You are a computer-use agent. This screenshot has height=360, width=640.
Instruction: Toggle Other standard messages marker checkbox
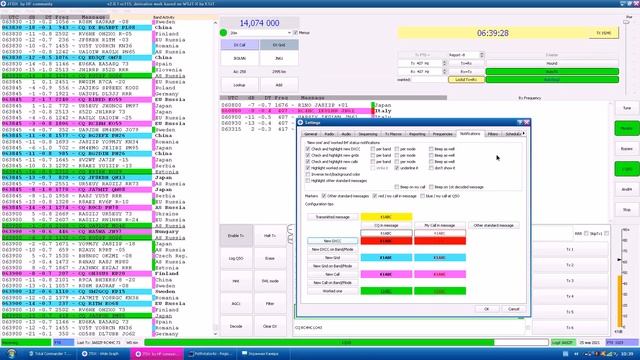point(324,196)
